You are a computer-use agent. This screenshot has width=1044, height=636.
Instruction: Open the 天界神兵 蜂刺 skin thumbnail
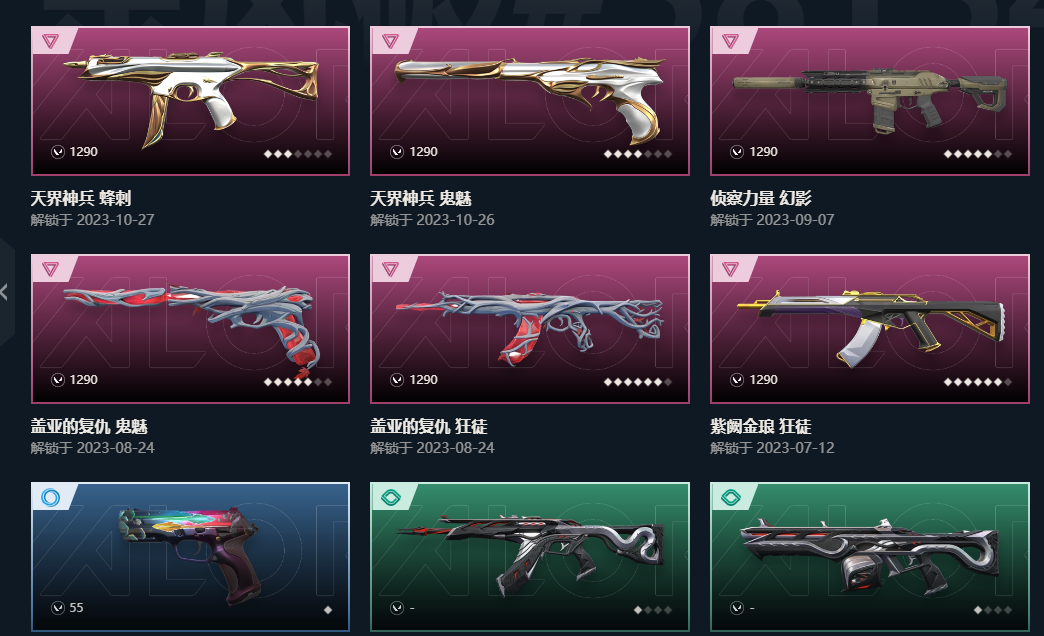click(190, 101)
